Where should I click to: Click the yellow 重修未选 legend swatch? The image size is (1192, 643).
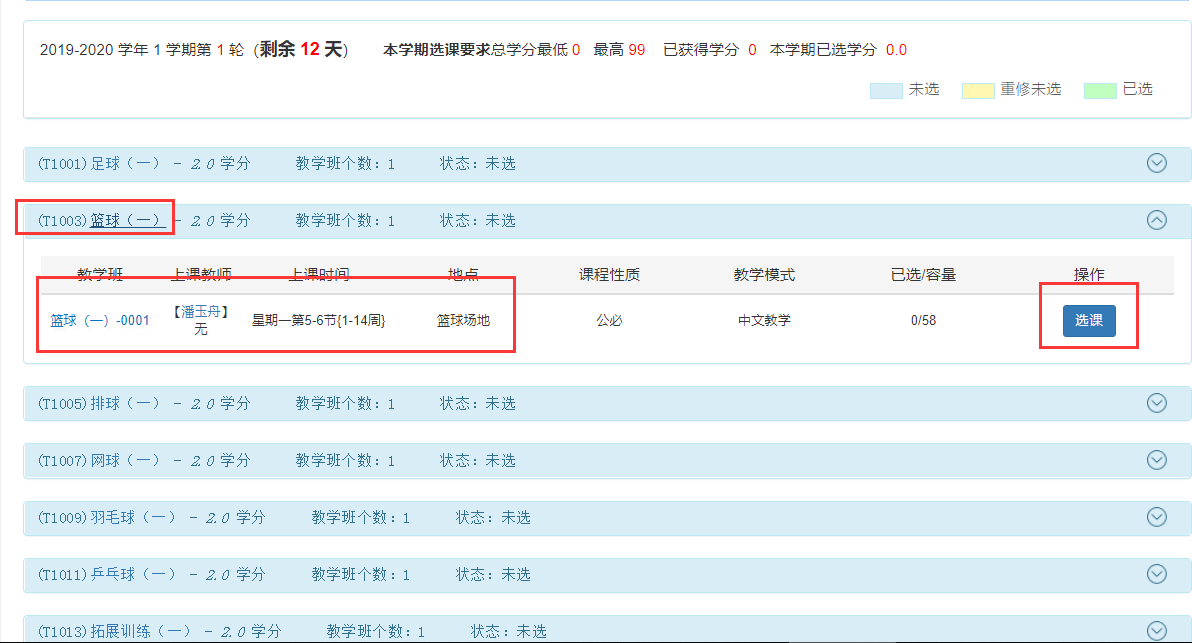pyautogui.click(x=978, y=90)
